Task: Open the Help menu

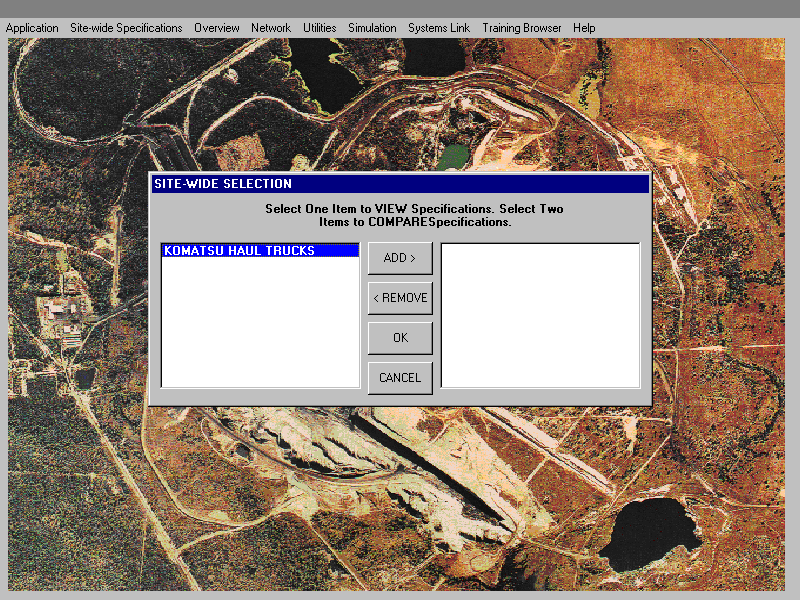Action: [584, 28]
